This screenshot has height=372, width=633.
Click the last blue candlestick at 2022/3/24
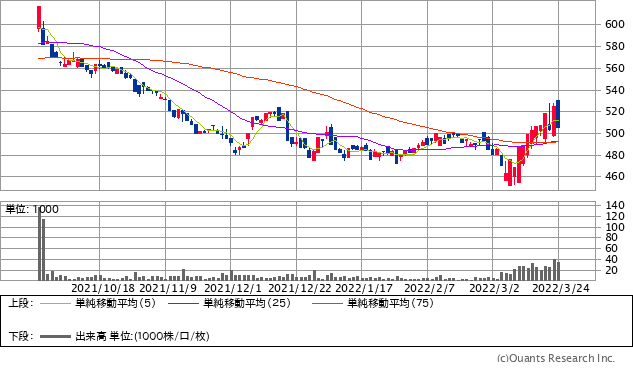click(558, 114)
